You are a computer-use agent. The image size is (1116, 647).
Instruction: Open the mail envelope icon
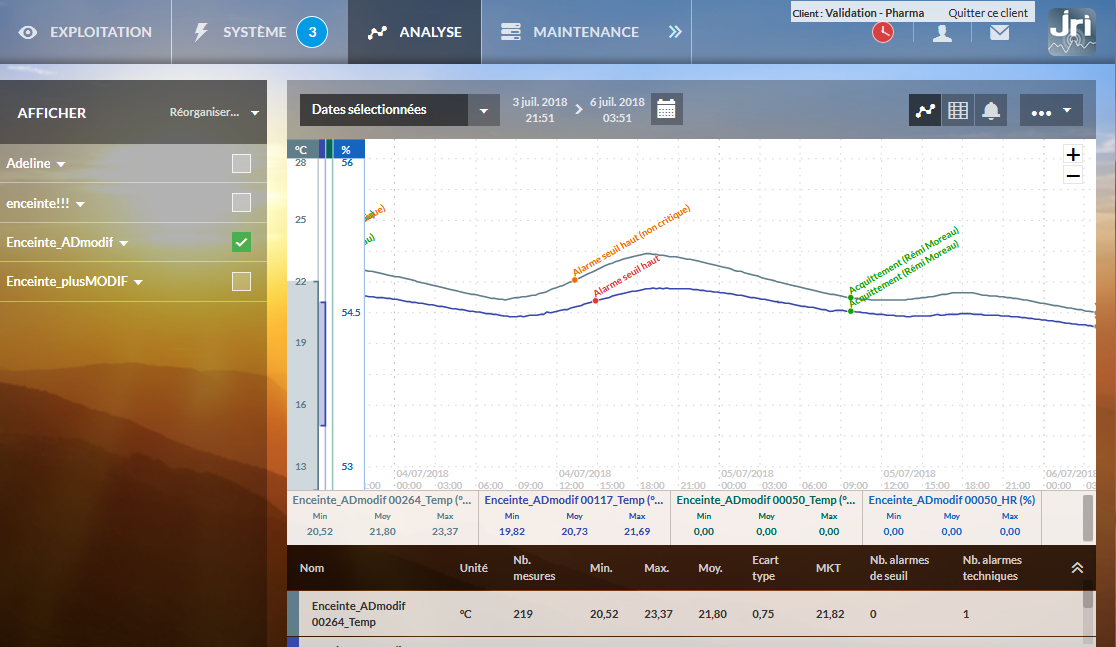point(999,32)
